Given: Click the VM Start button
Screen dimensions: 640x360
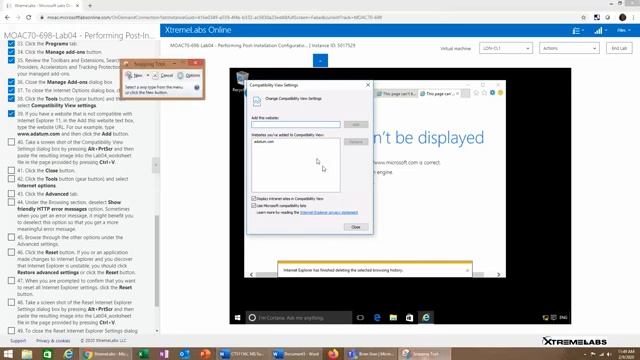Looking at the screenshot, I should [238, 318].
